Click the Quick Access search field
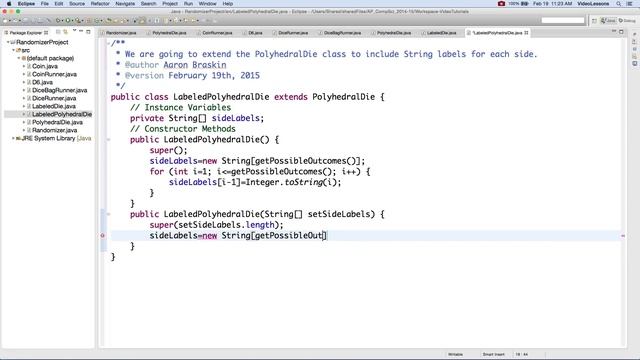Screen dimensions: 640x360 [562, 20]
